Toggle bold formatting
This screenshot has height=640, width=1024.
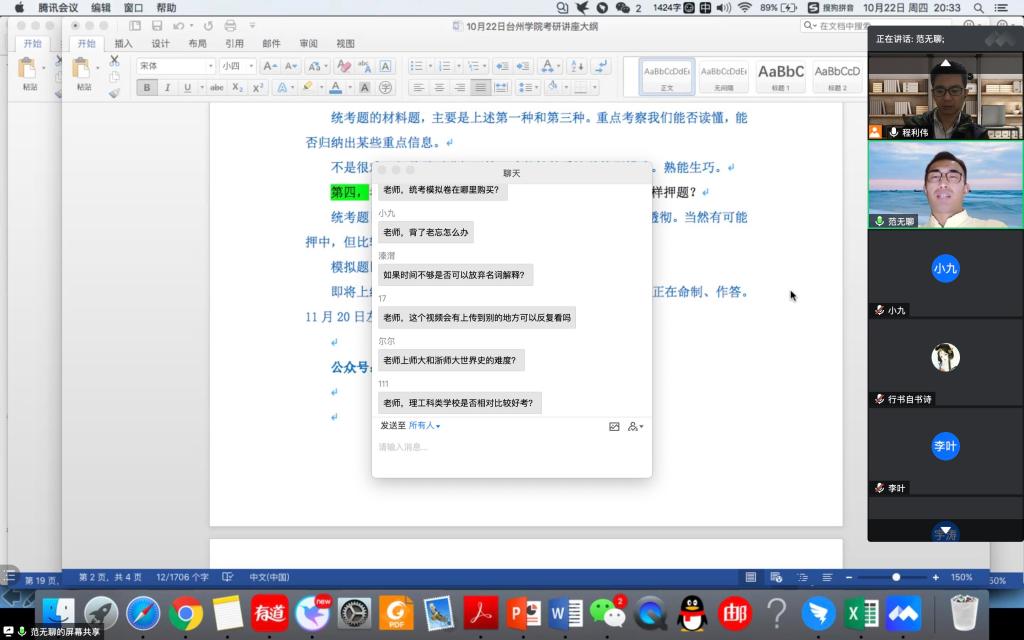point(147,88)
